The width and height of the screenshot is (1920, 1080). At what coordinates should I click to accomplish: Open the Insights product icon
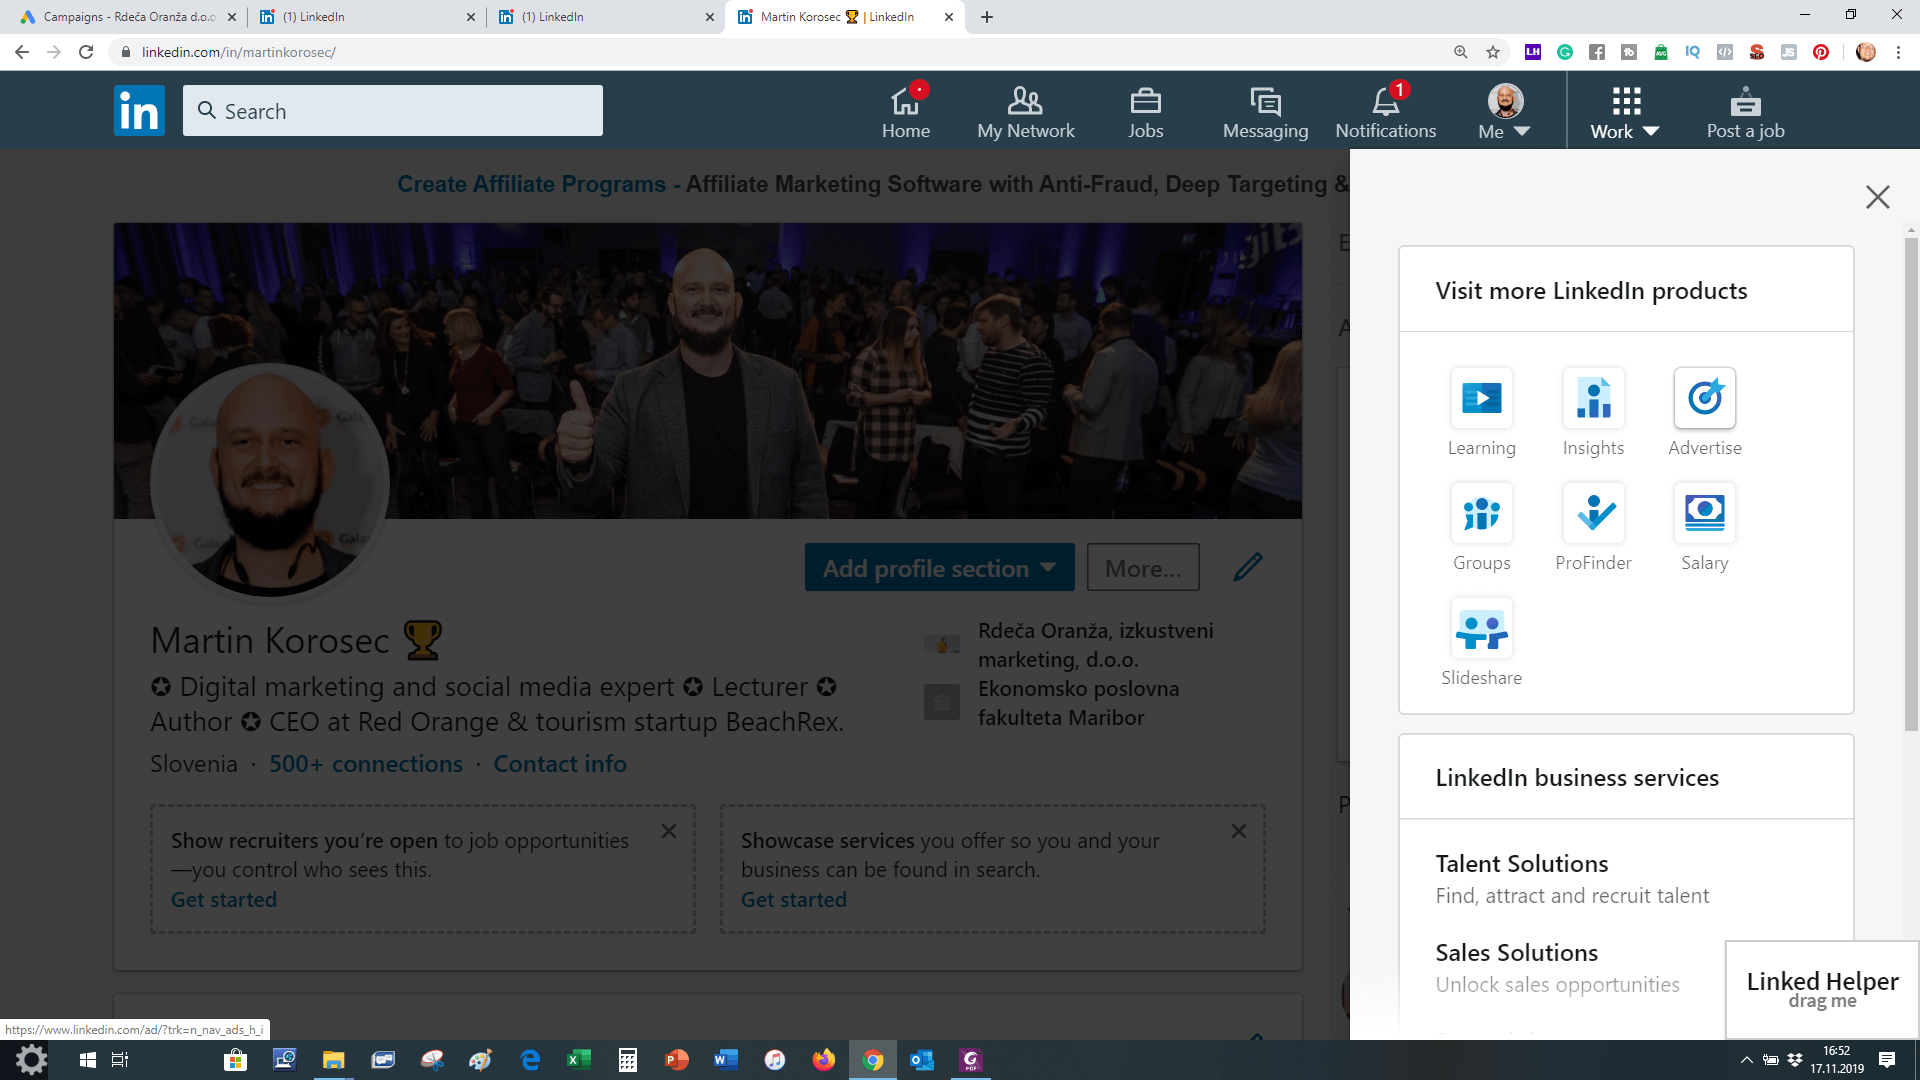click(x=1593, y=399)
